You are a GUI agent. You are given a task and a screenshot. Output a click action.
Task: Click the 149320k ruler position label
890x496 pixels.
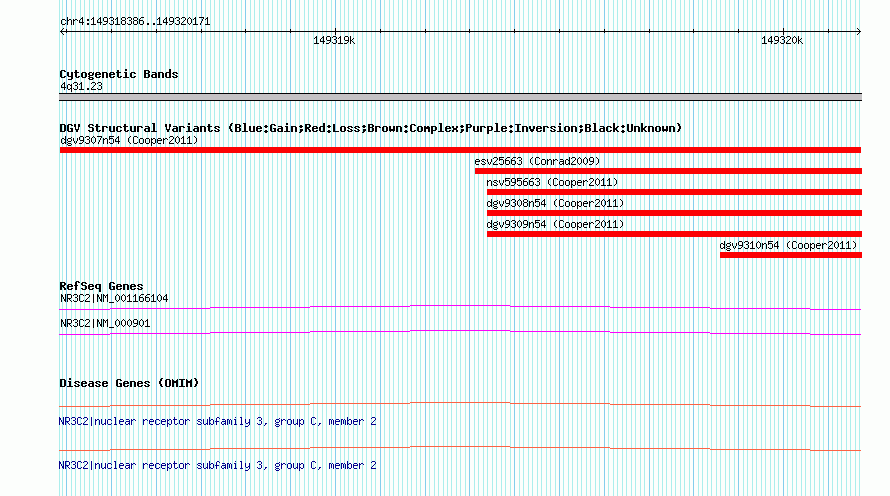tap(782, 40)
